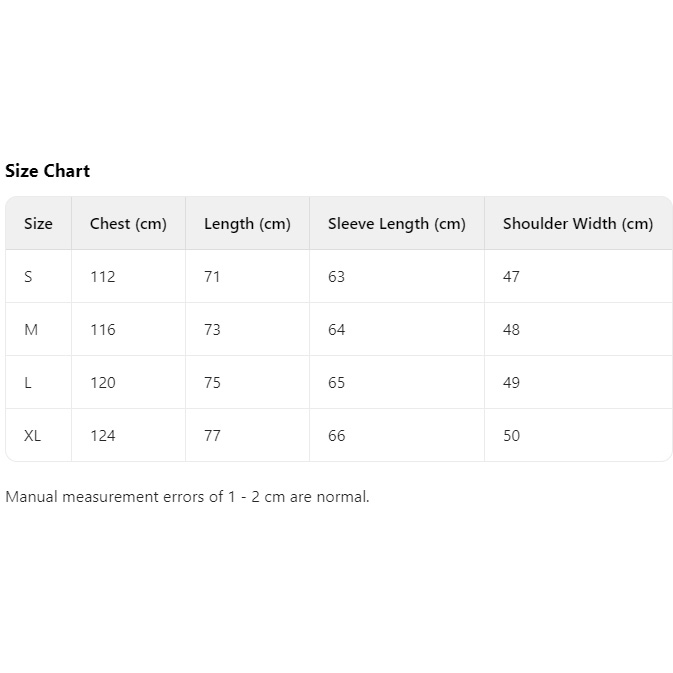
Task: Click length value 71 for size S
Action: (212, 276)
